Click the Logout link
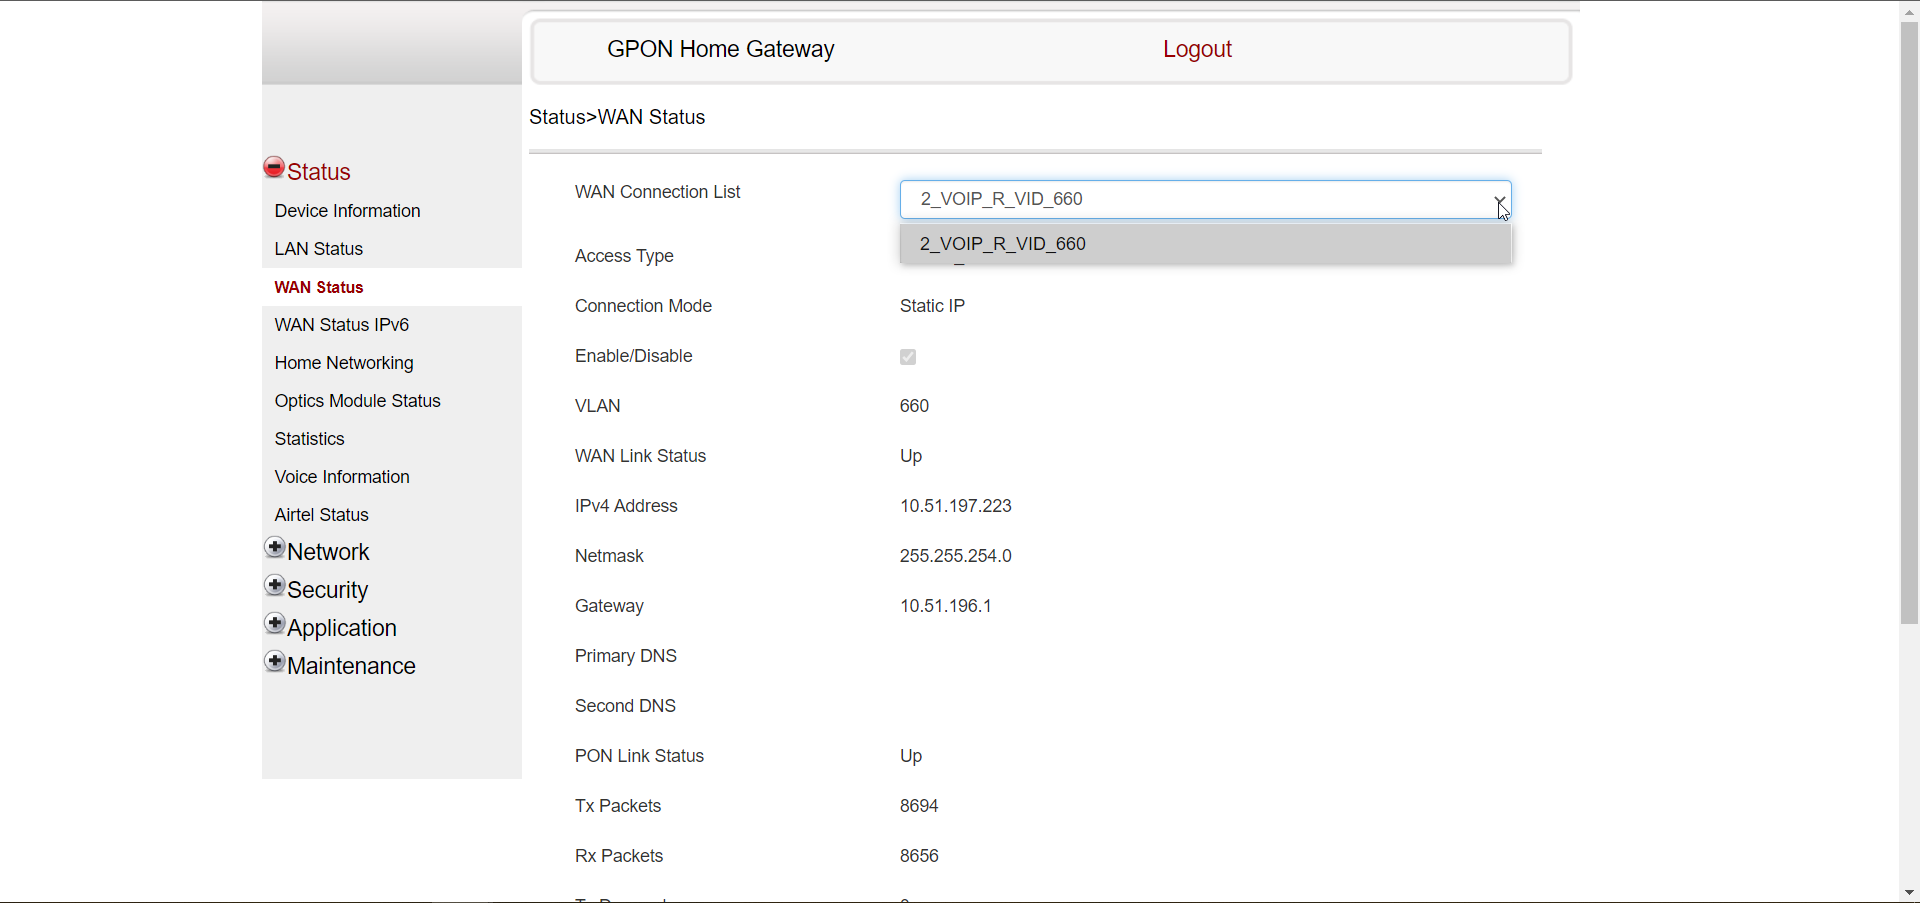 coord(1196,49)
